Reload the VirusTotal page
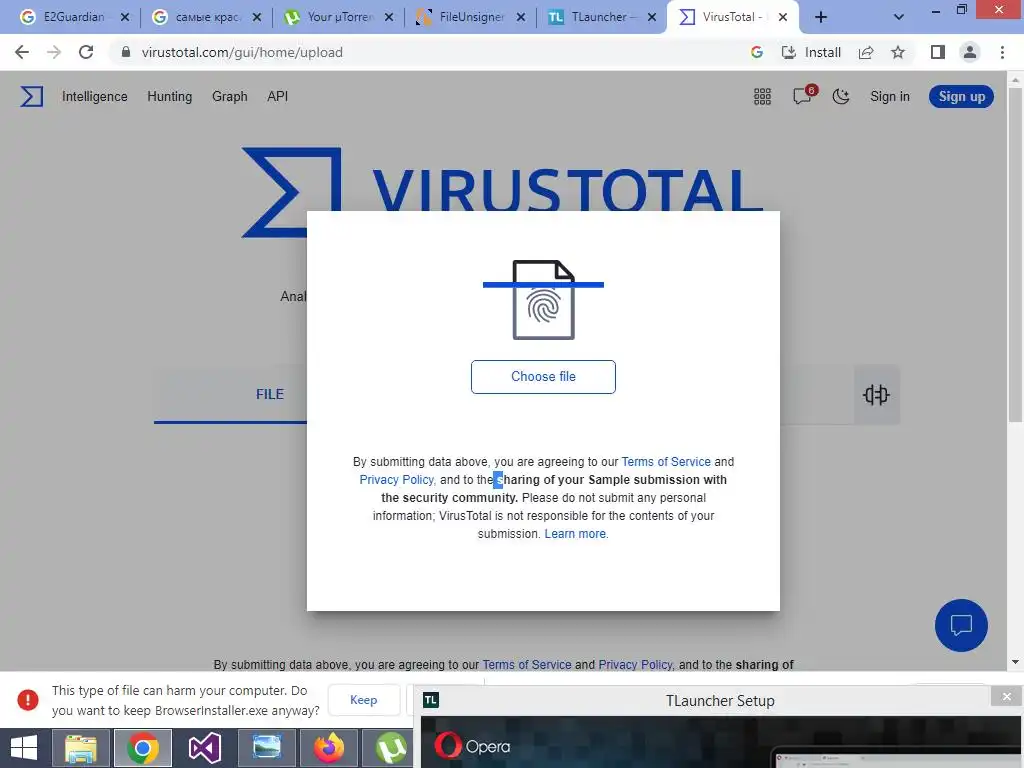 click(86, 52)
